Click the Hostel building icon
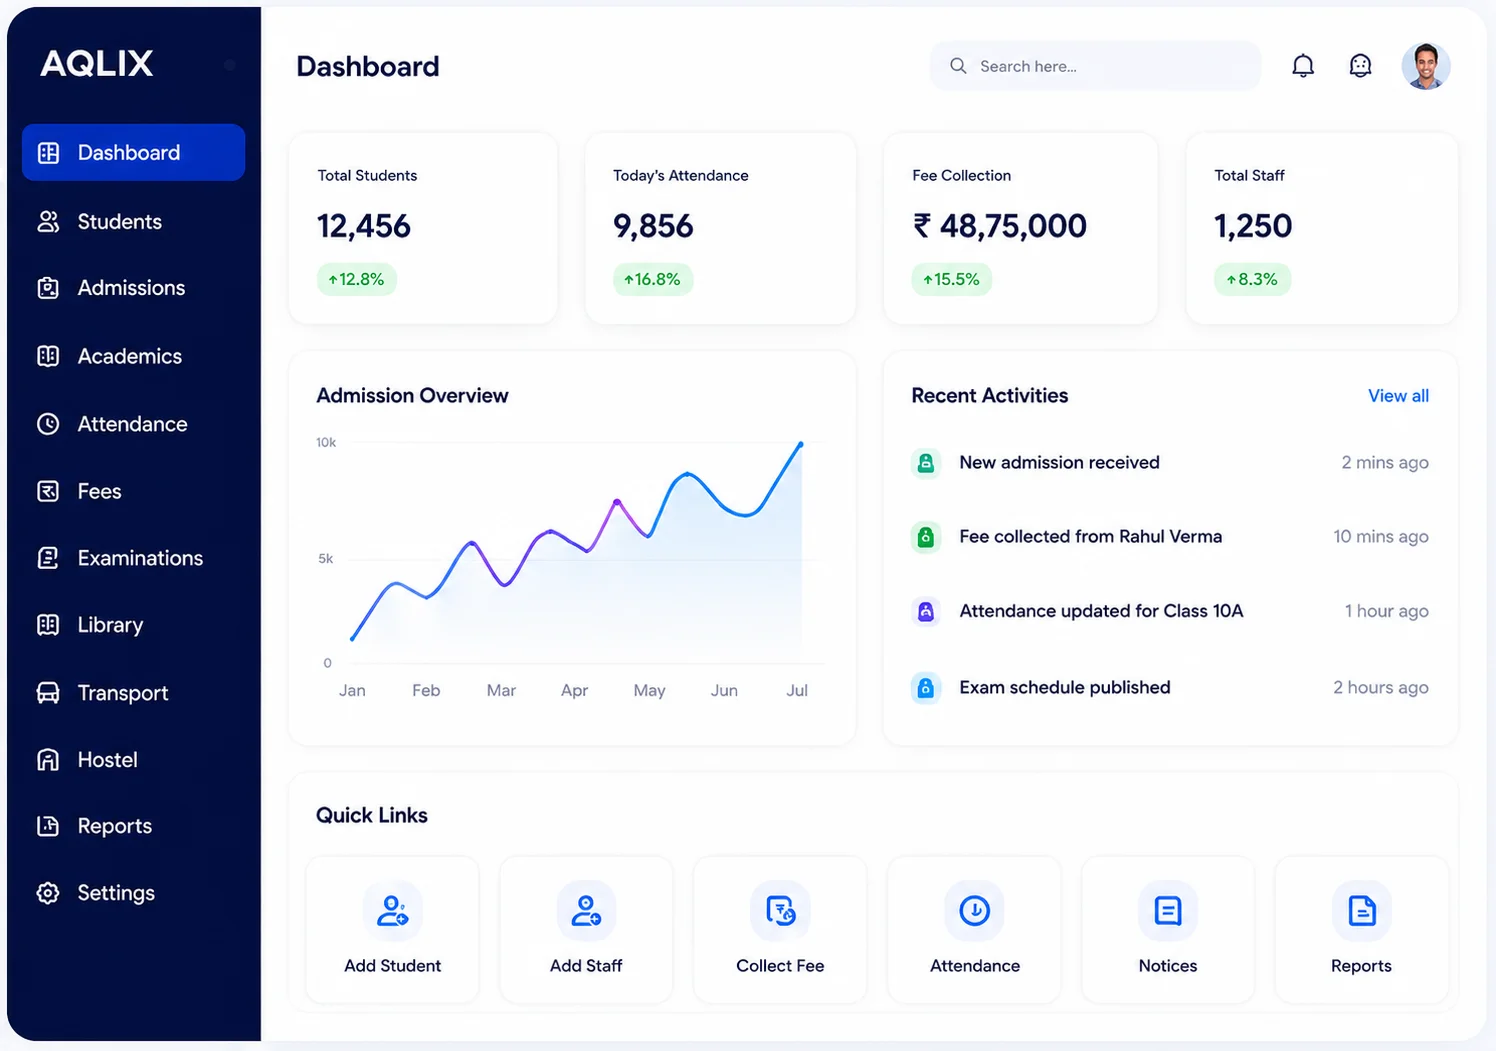This screenshot has height=1051, width=1496. click(48, 760)
